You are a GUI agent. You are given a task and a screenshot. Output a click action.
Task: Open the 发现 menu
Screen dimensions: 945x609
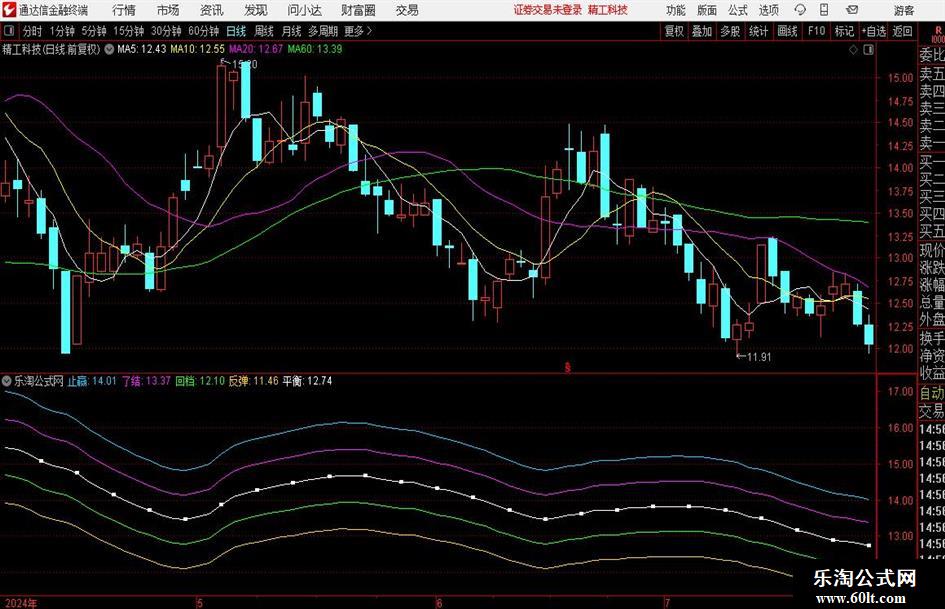(256, 10)
